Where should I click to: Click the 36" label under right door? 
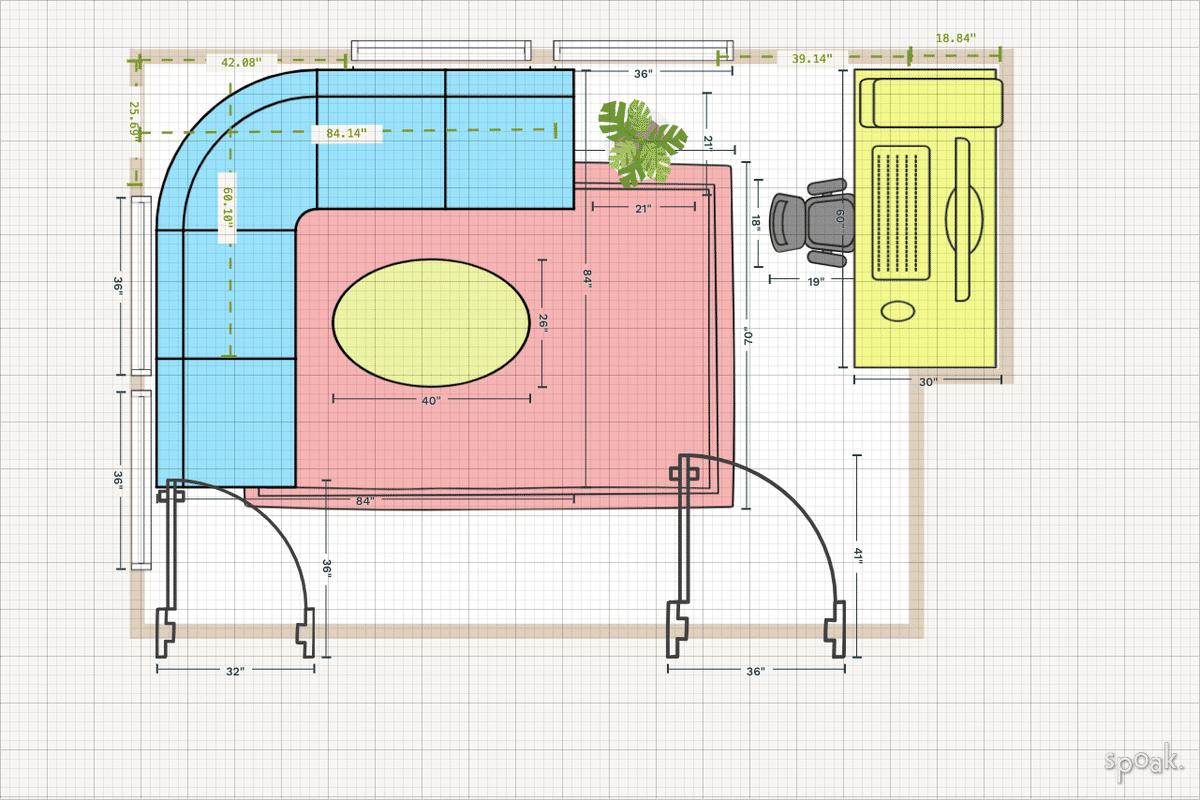coord(755,672)
